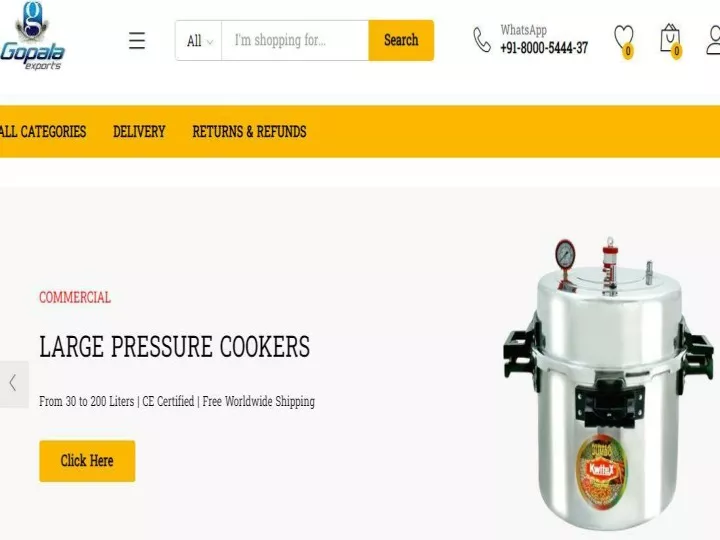The width and height of the screenshot is (720, 540).
Task: Open the user account profile icon
Action: [713, 40]
